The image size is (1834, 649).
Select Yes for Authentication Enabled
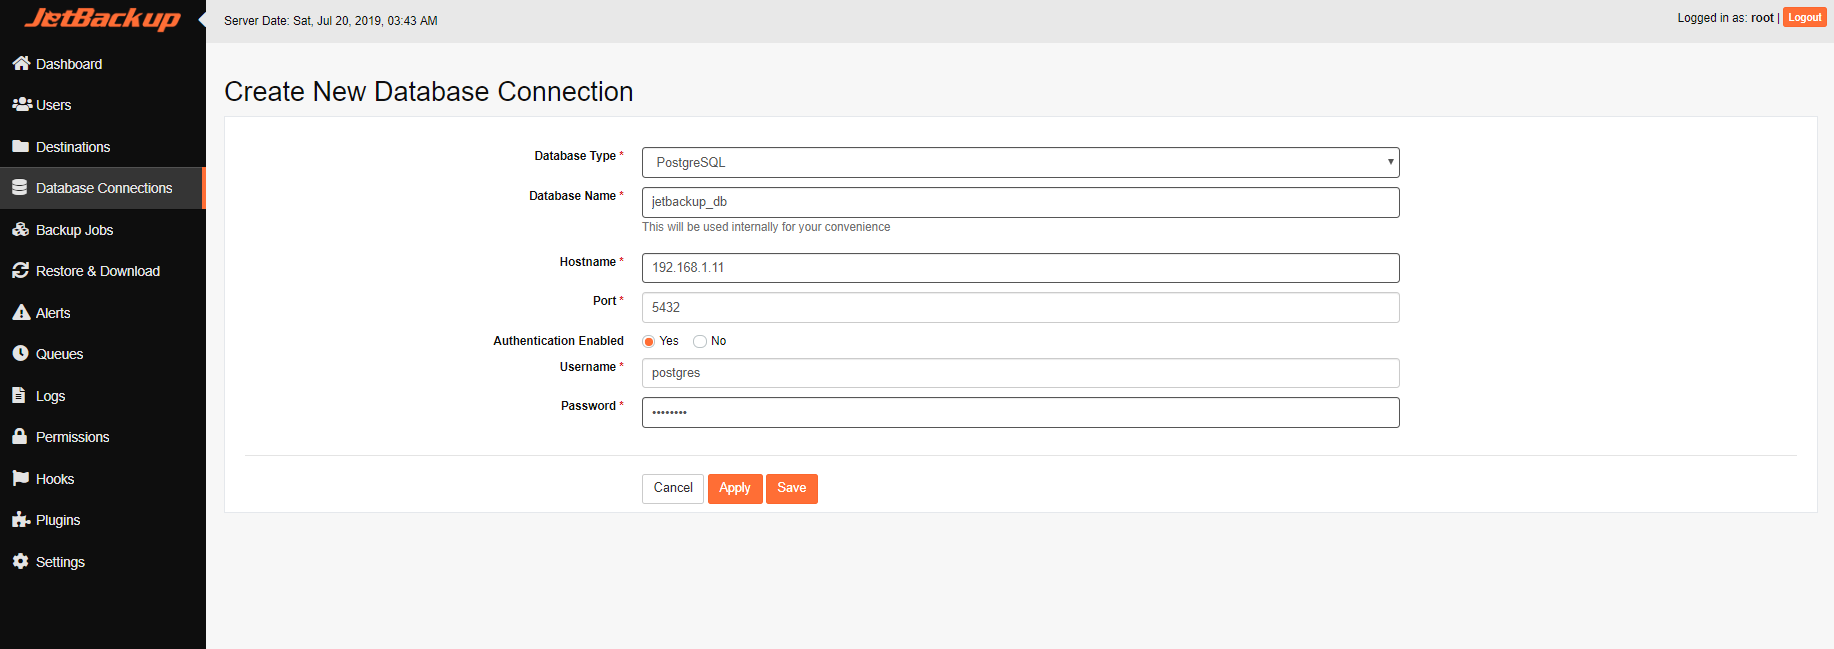[x=649, y=341]
